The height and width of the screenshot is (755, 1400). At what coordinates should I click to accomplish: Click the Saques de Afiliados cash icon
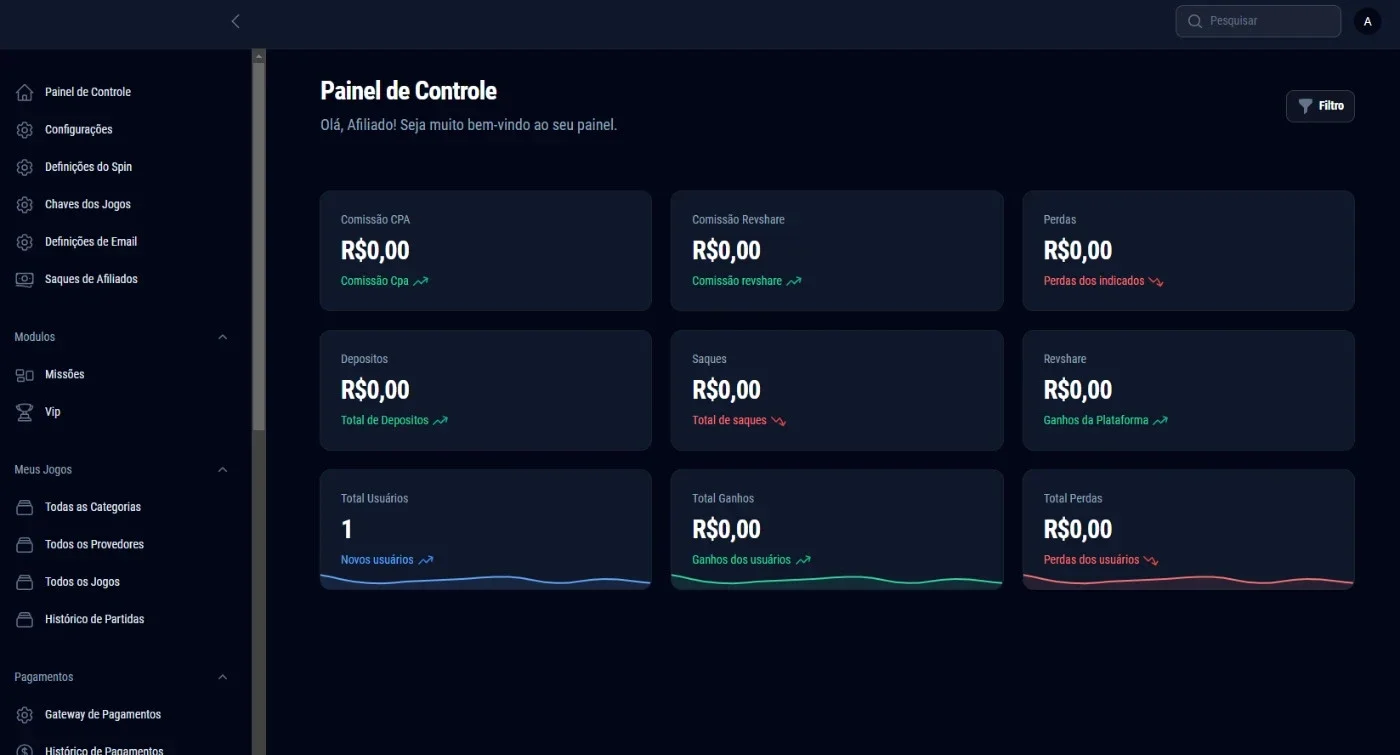[x=25, y=280]
